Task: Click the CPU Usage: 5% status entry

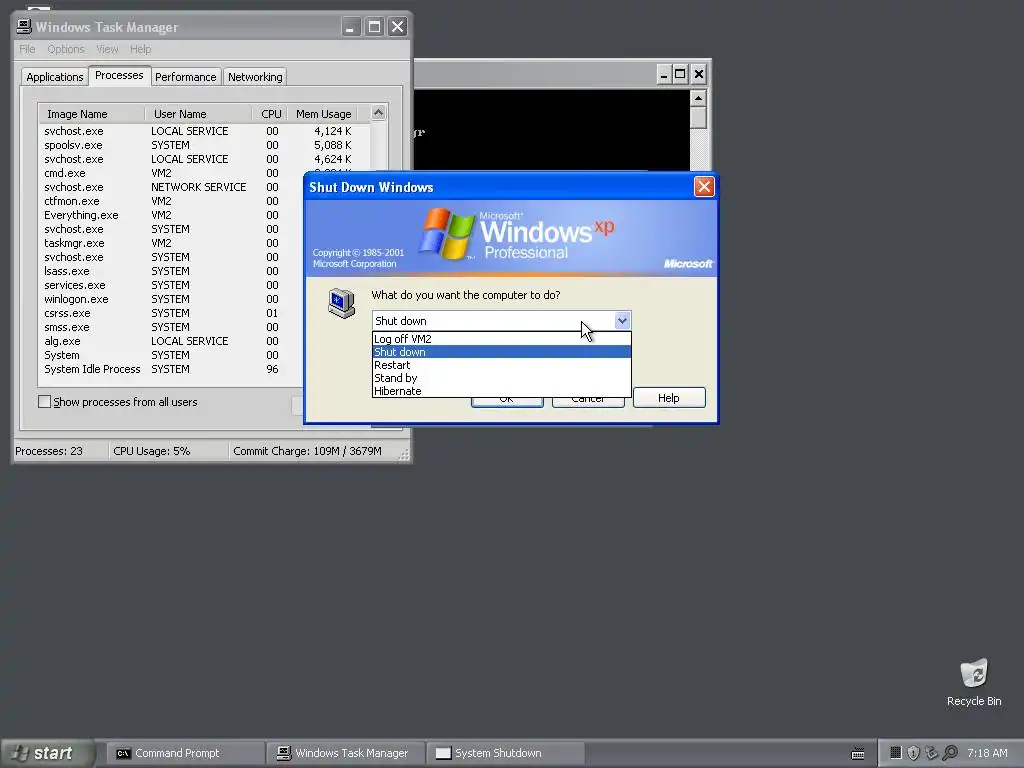Action: (x=168, y=451)
